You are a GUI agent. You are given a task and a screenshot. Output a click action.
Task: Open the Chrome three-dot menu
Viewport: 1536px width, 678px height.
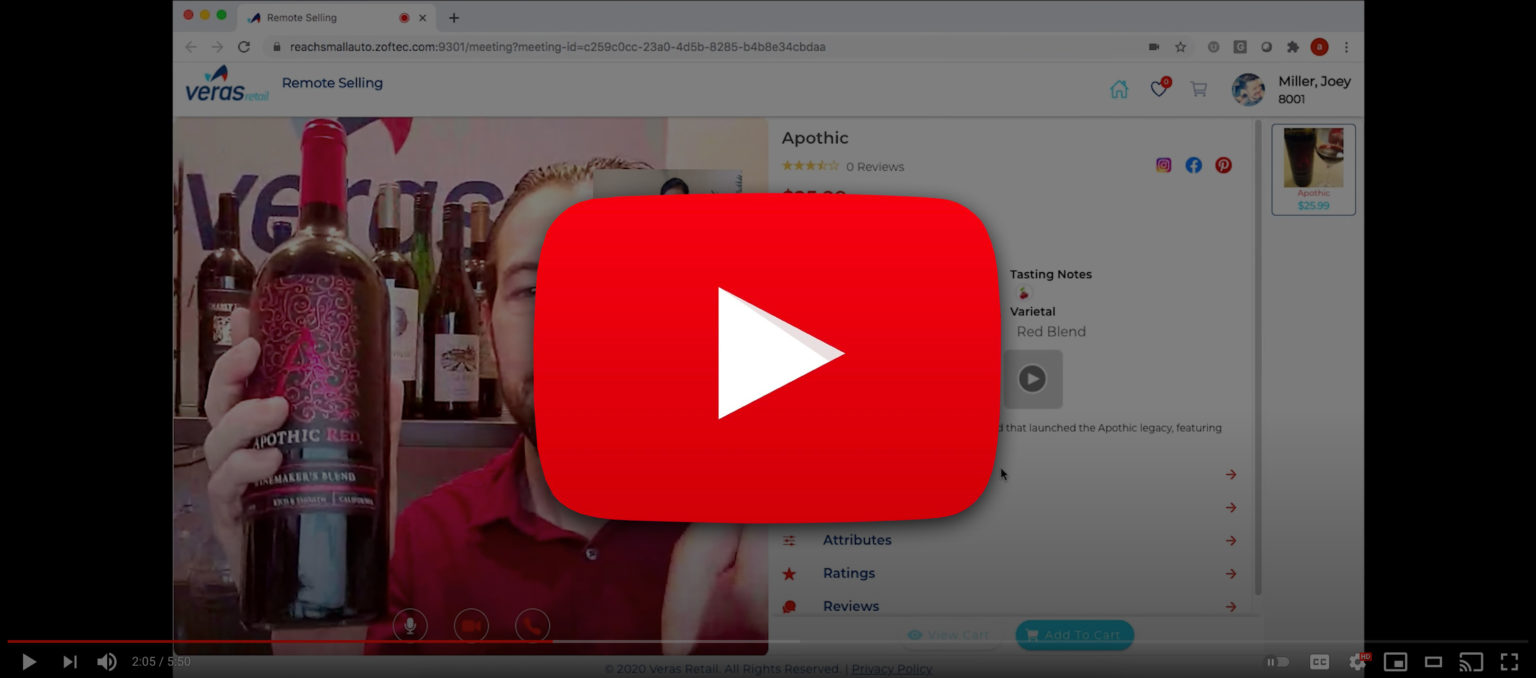pyautogui.click(x=1346, y=47)
